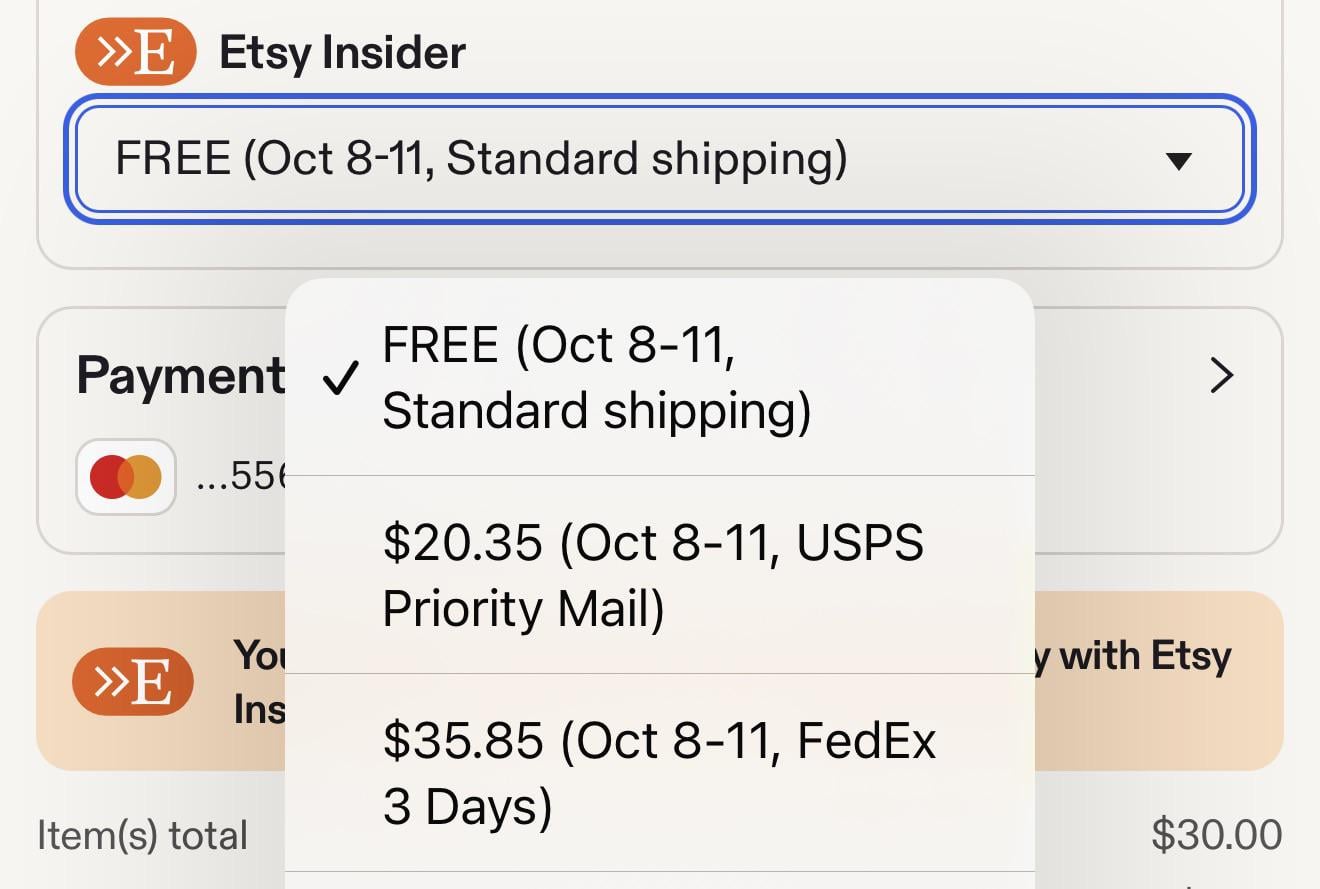1320x889 pixels.
Task: Choose the $35.85 FedEx 3 Days option
Action: tap(658, 772)
